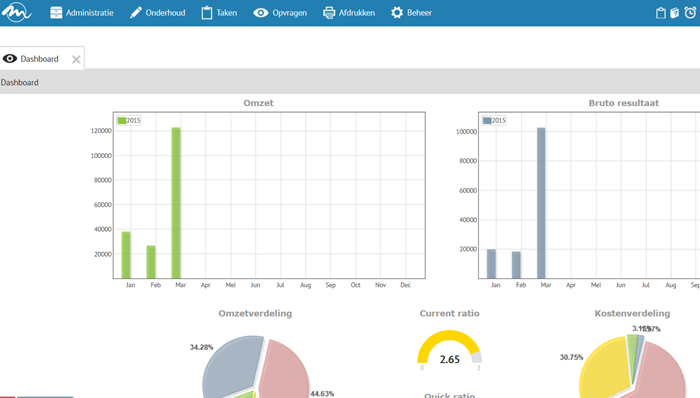Open the Opvragen menu

(280, 12)
